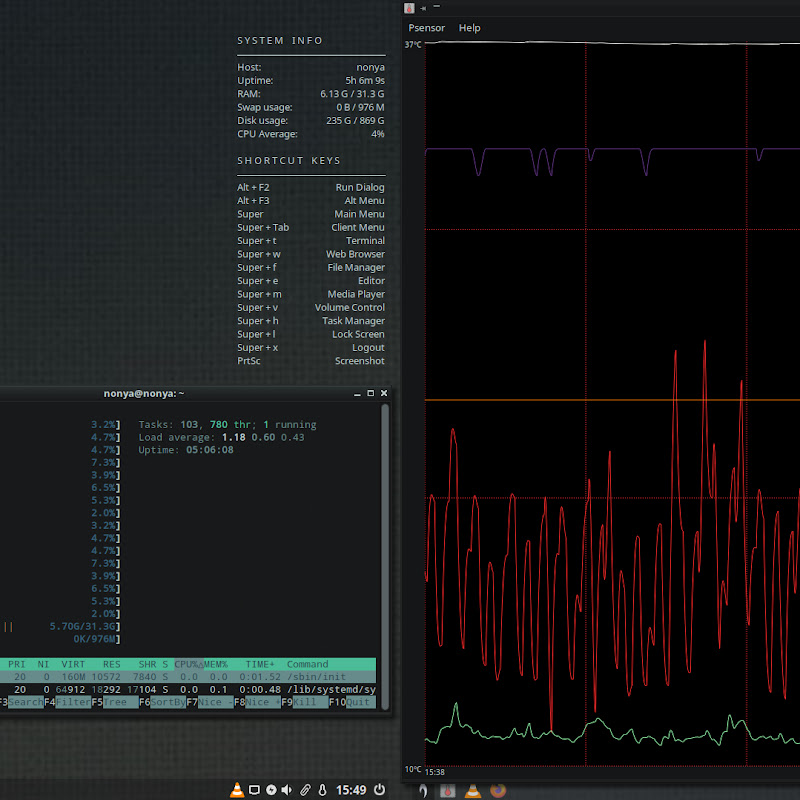The width and height of the screenshot is (800, 800).
Task: Open VLC from the right taskbar
Action: tap(473, 791)
